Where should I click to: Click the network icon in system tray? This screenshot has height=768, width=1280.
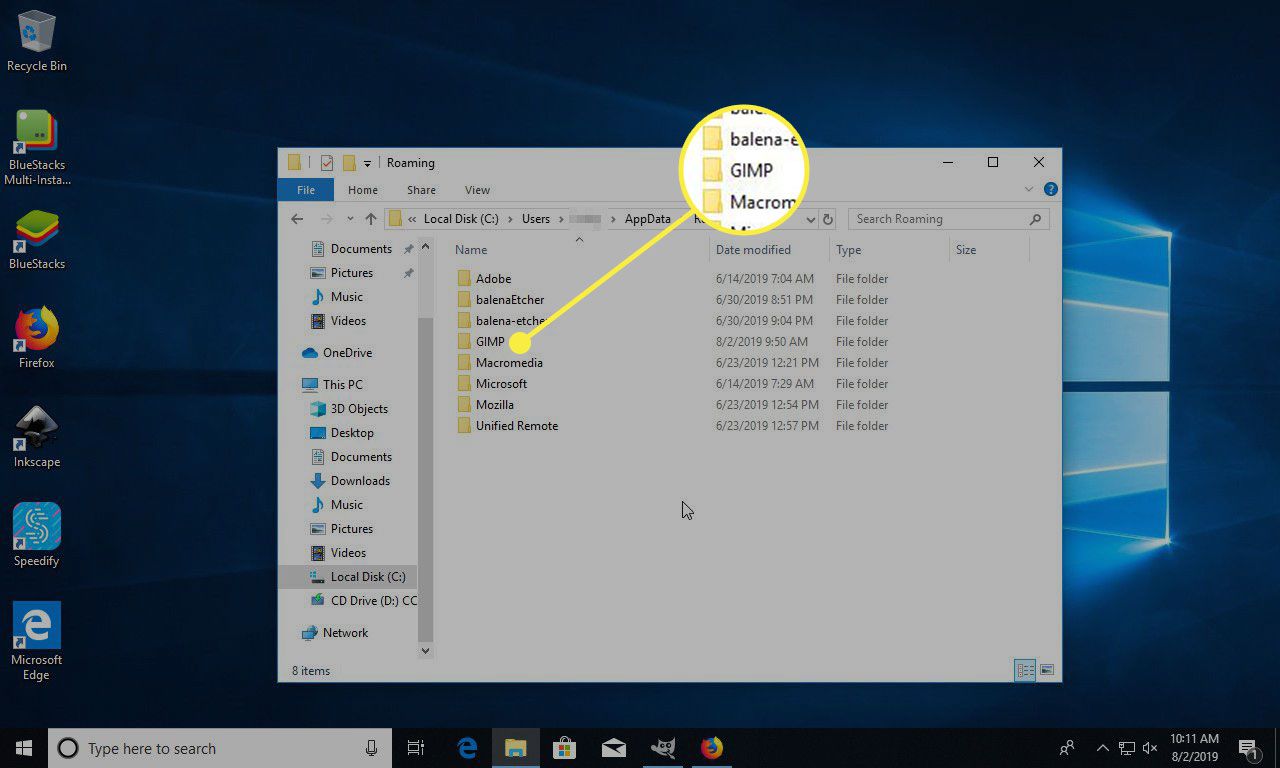pos(1126,748)
